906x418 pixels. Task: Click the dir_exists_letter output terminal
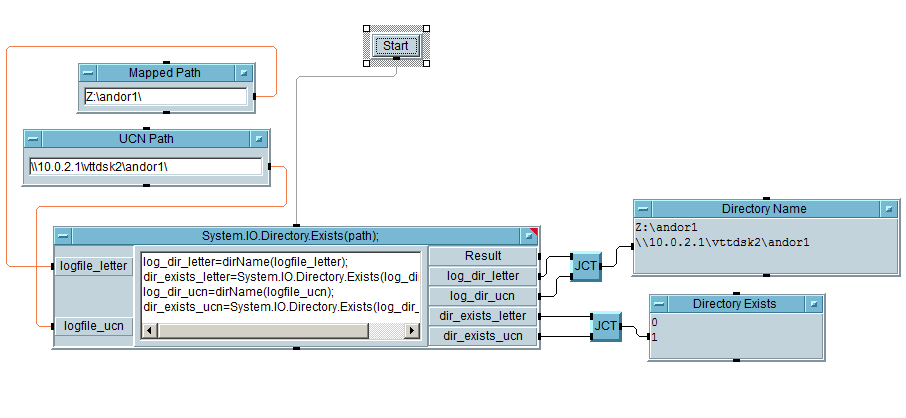point(482,316)
